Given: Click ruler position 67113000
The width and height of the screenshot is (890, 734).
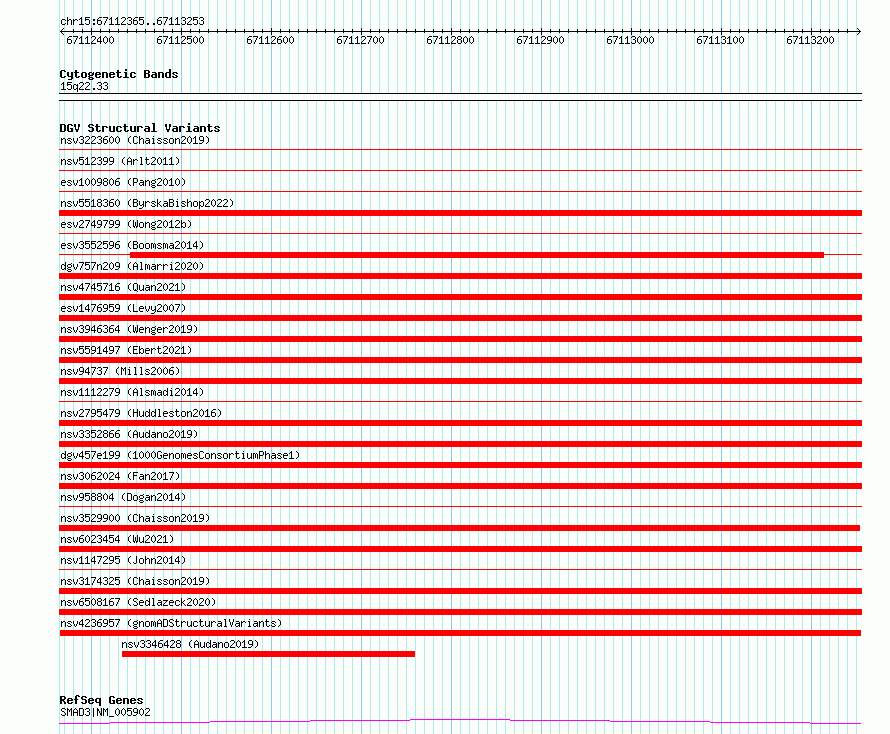Looking at the screenshot, I should [x=631, y=40].
